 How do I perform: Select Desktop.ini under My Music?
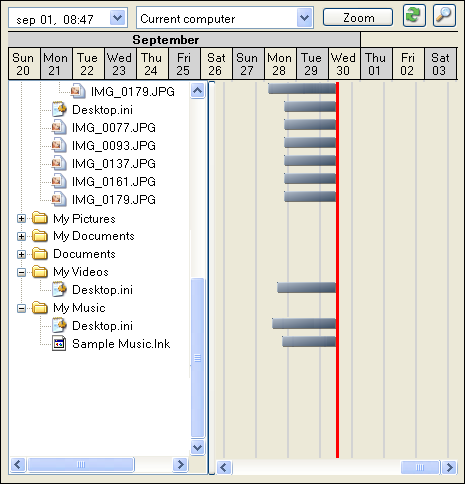point(102,326)
